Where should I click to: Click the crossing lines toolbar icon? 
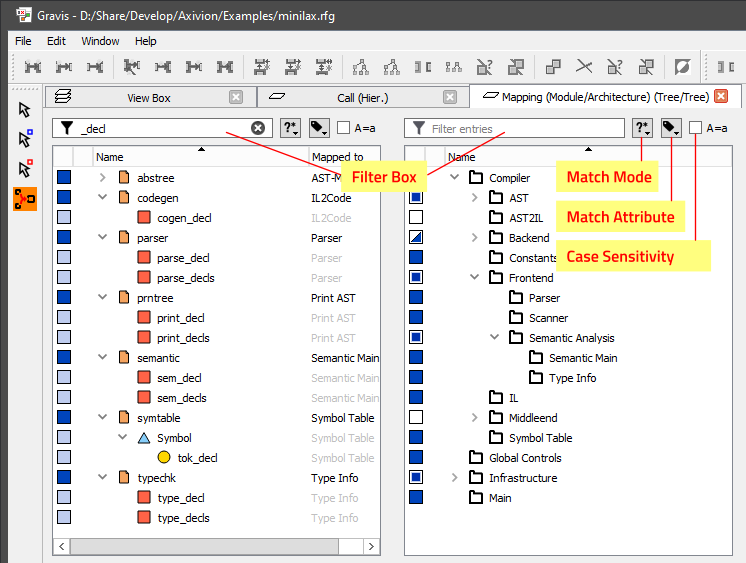tap(584, 67)
